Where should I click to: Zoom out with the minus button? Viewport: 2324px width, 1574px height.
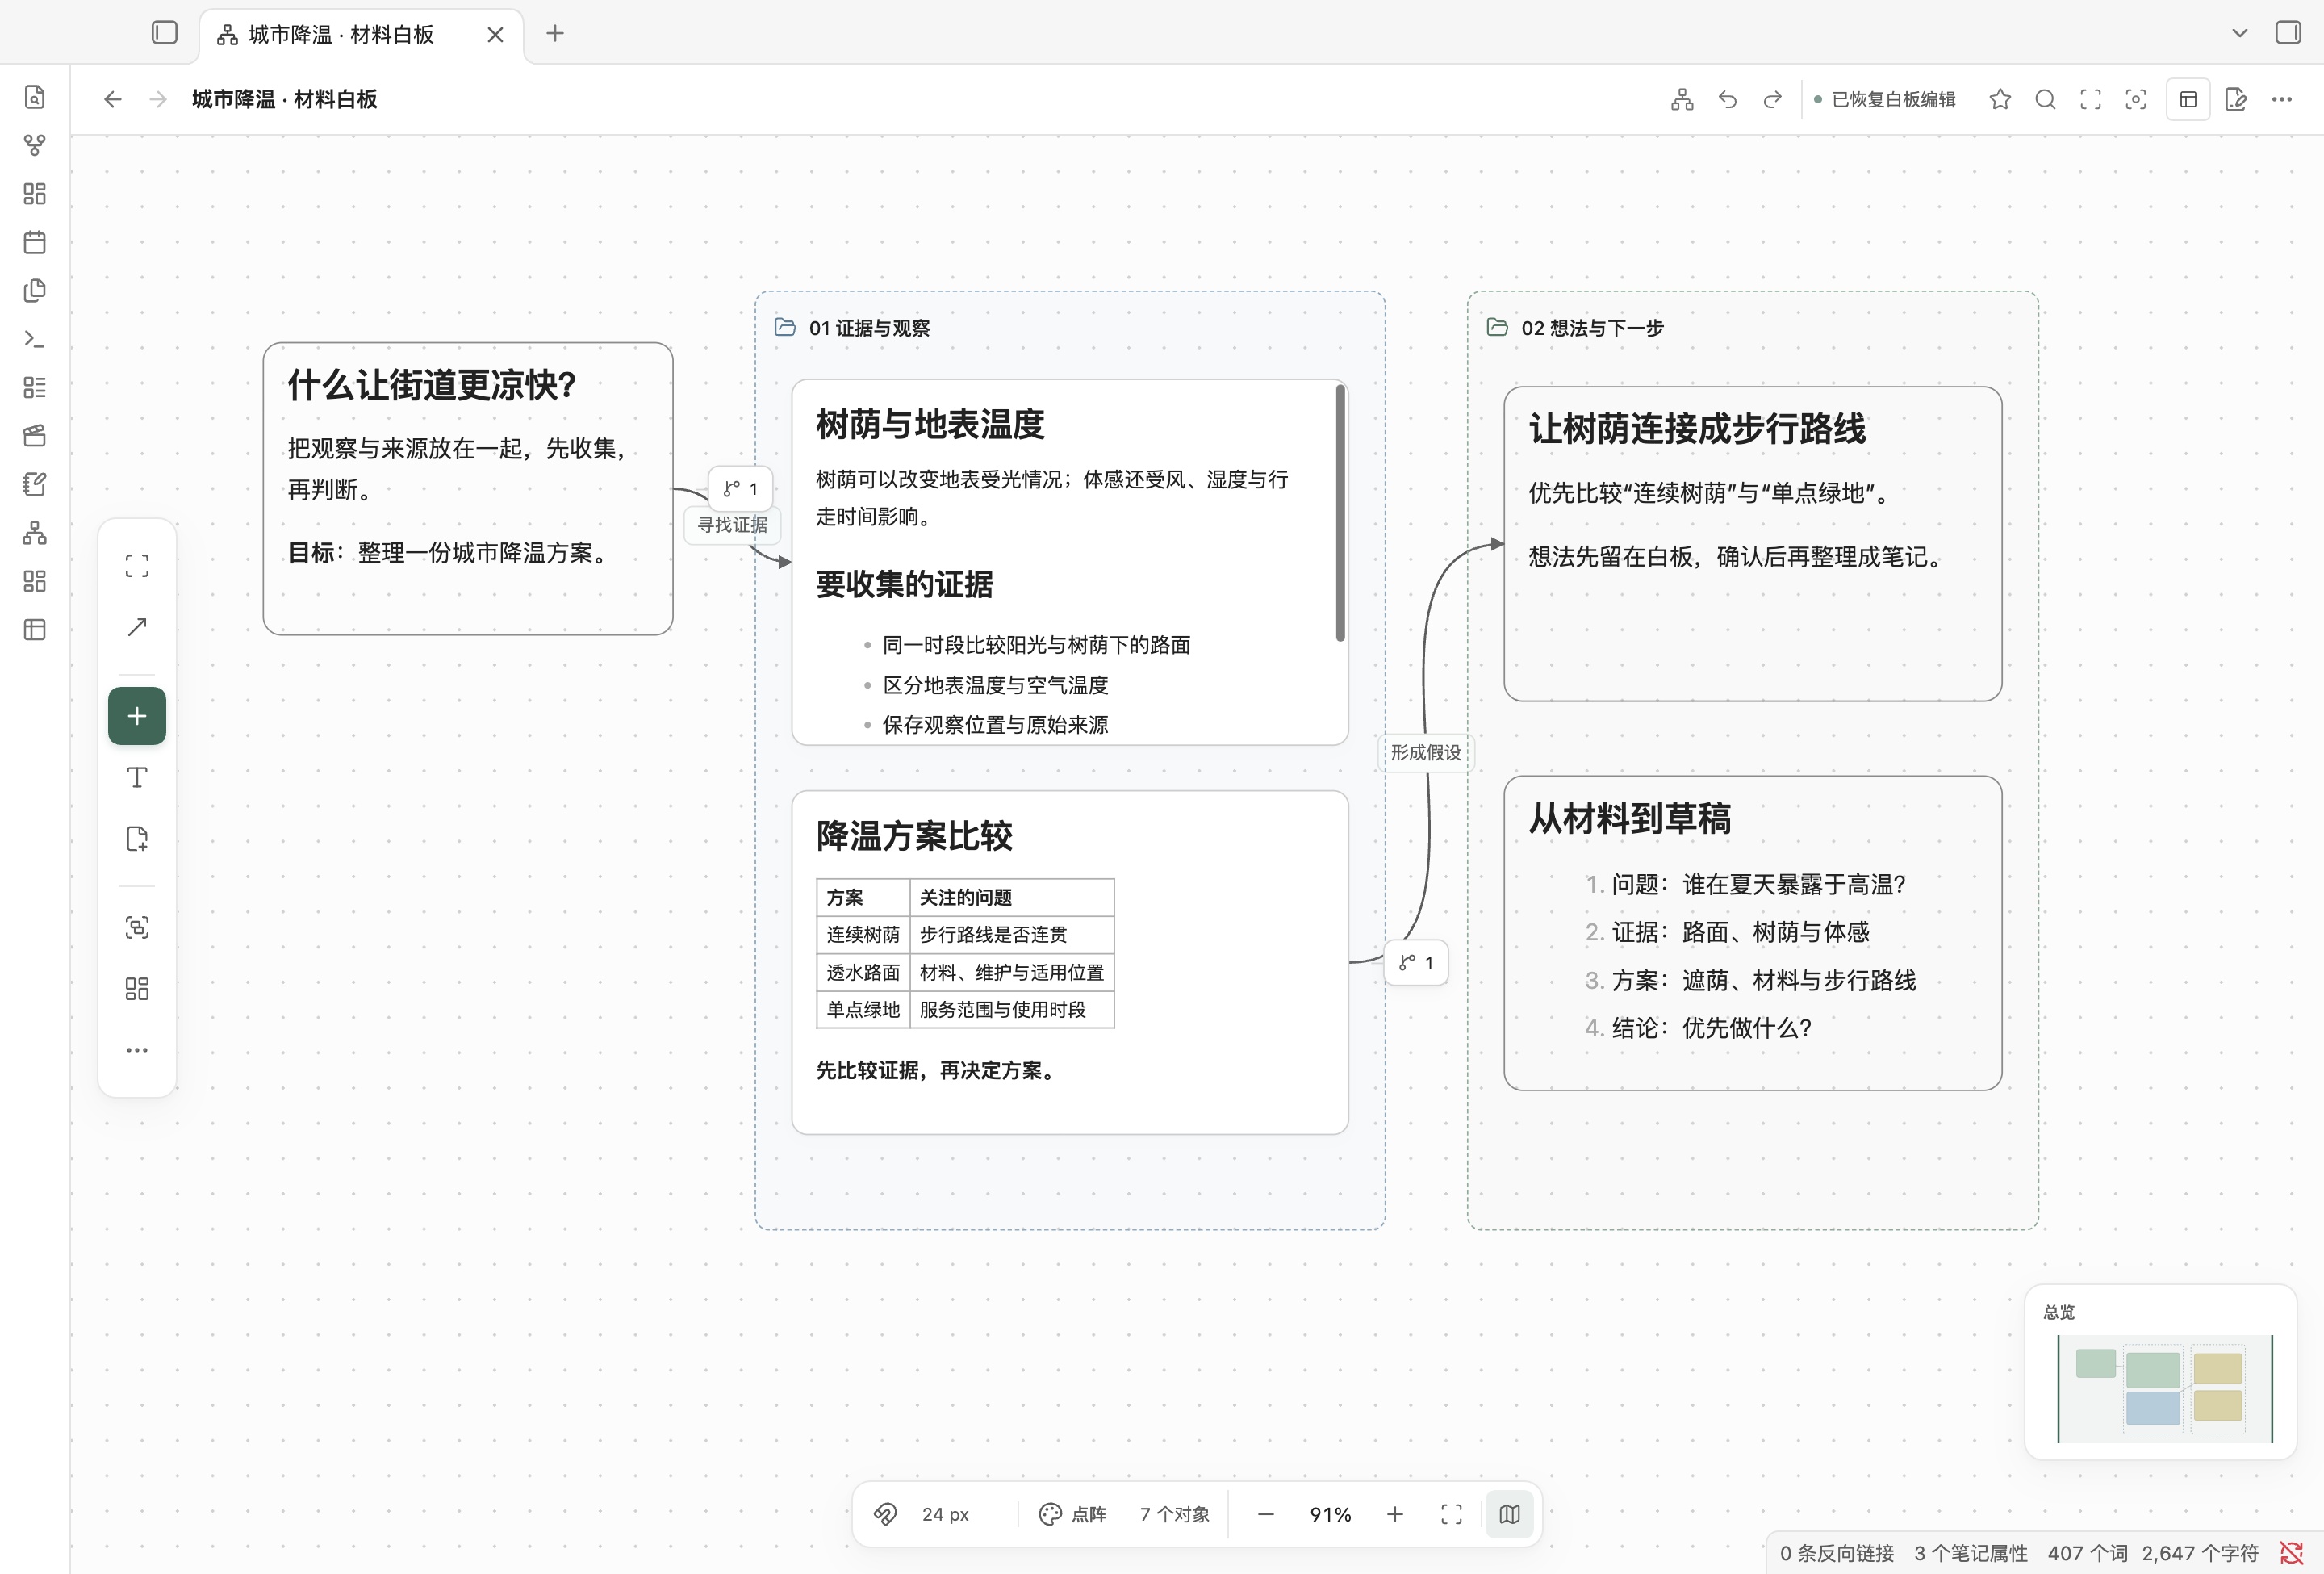(x=1266, y=1514)
